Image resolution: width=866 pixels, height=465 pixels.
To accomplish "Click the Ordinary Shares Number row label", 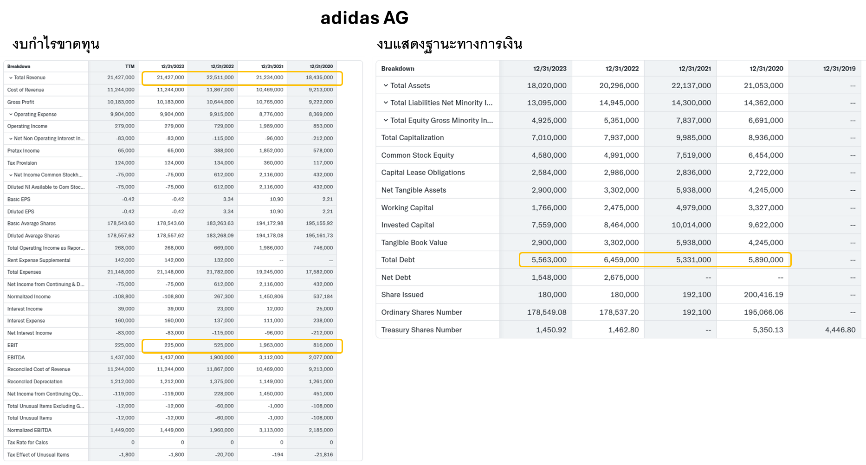I will point(421,312).
